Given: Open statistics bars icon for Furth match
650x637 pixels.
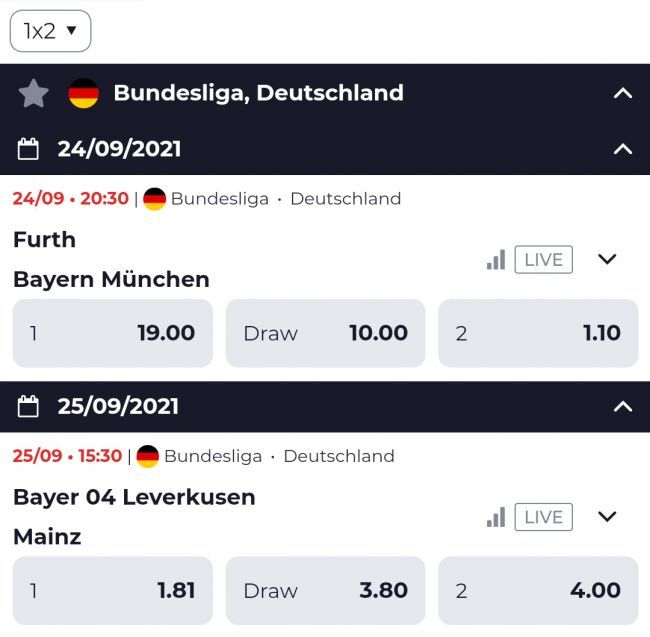Looking at the screenshot, I should coord(495,260).
